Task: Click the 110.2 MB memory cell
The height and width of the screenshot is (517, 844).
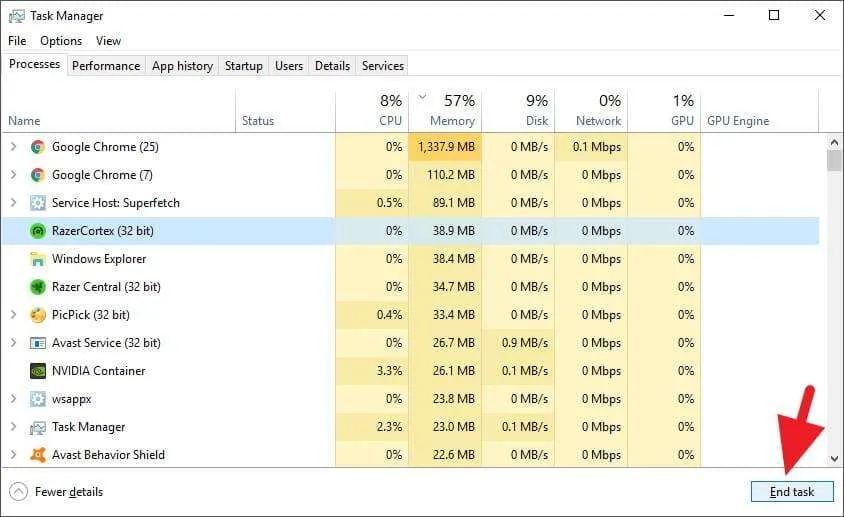Action: (x=445, y=175)
